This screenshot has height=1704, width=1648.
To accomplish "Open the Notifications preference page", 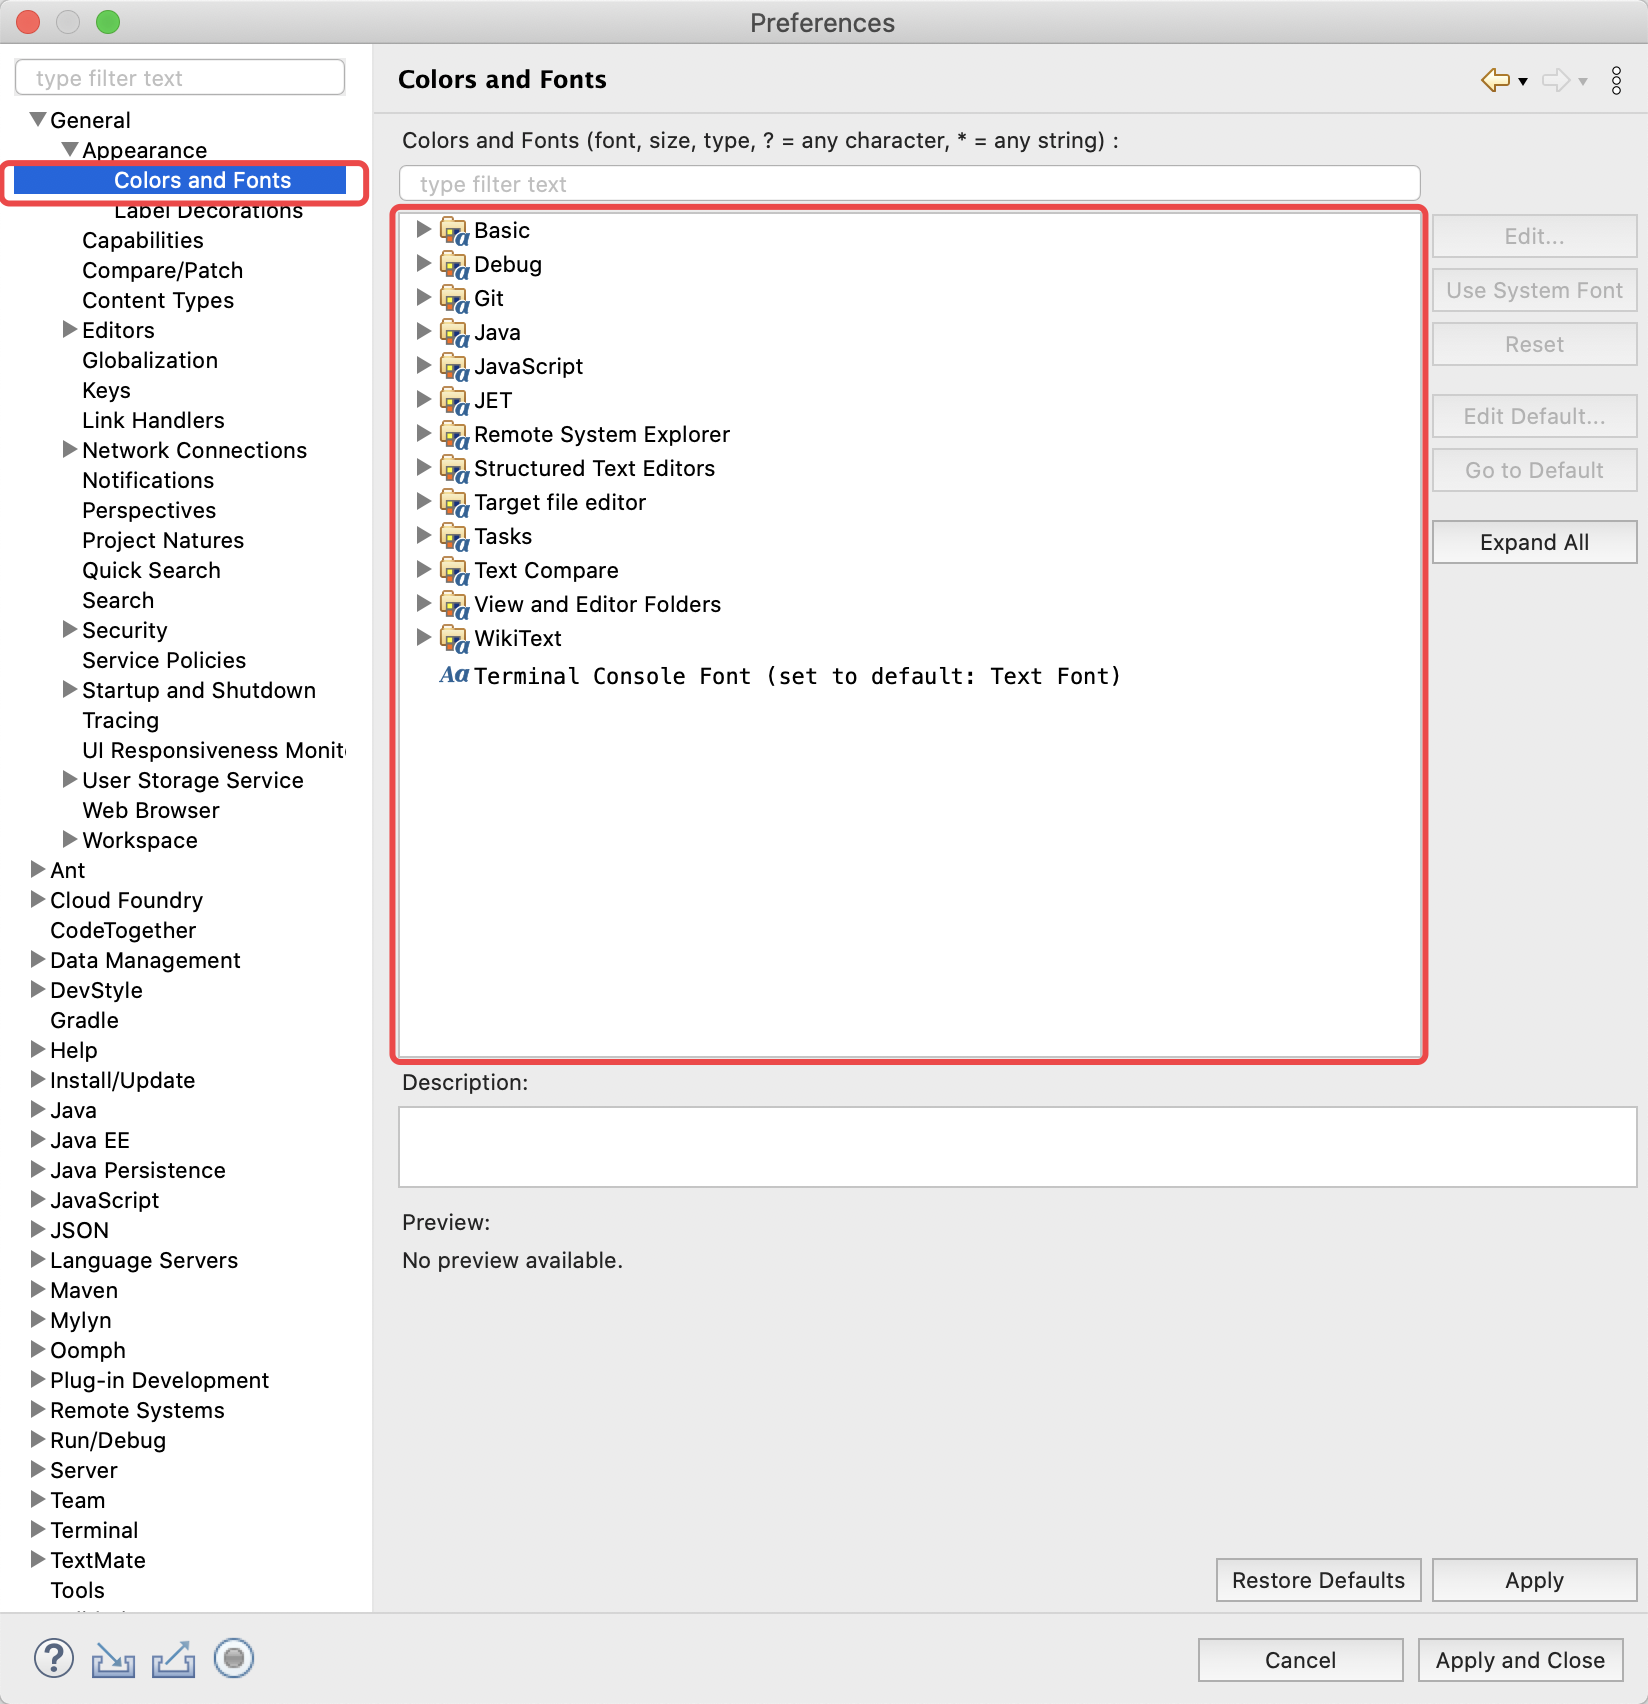I will coord(148,481).
